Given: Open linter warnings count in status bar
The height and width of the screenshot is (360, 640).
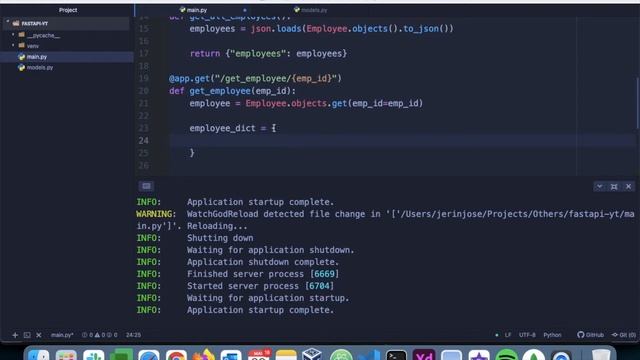Looking at the screenshot, I should [x=100, y=335].
